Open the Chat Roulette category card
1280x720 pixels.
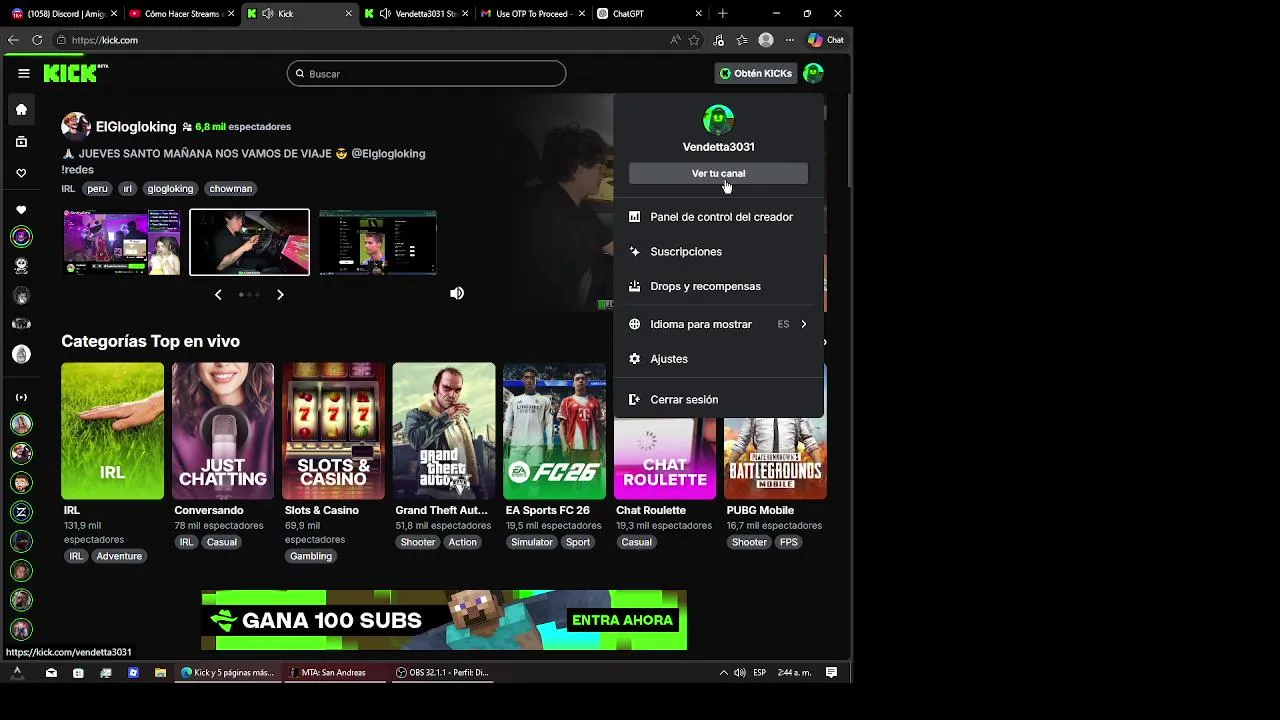tap(665, 458)
